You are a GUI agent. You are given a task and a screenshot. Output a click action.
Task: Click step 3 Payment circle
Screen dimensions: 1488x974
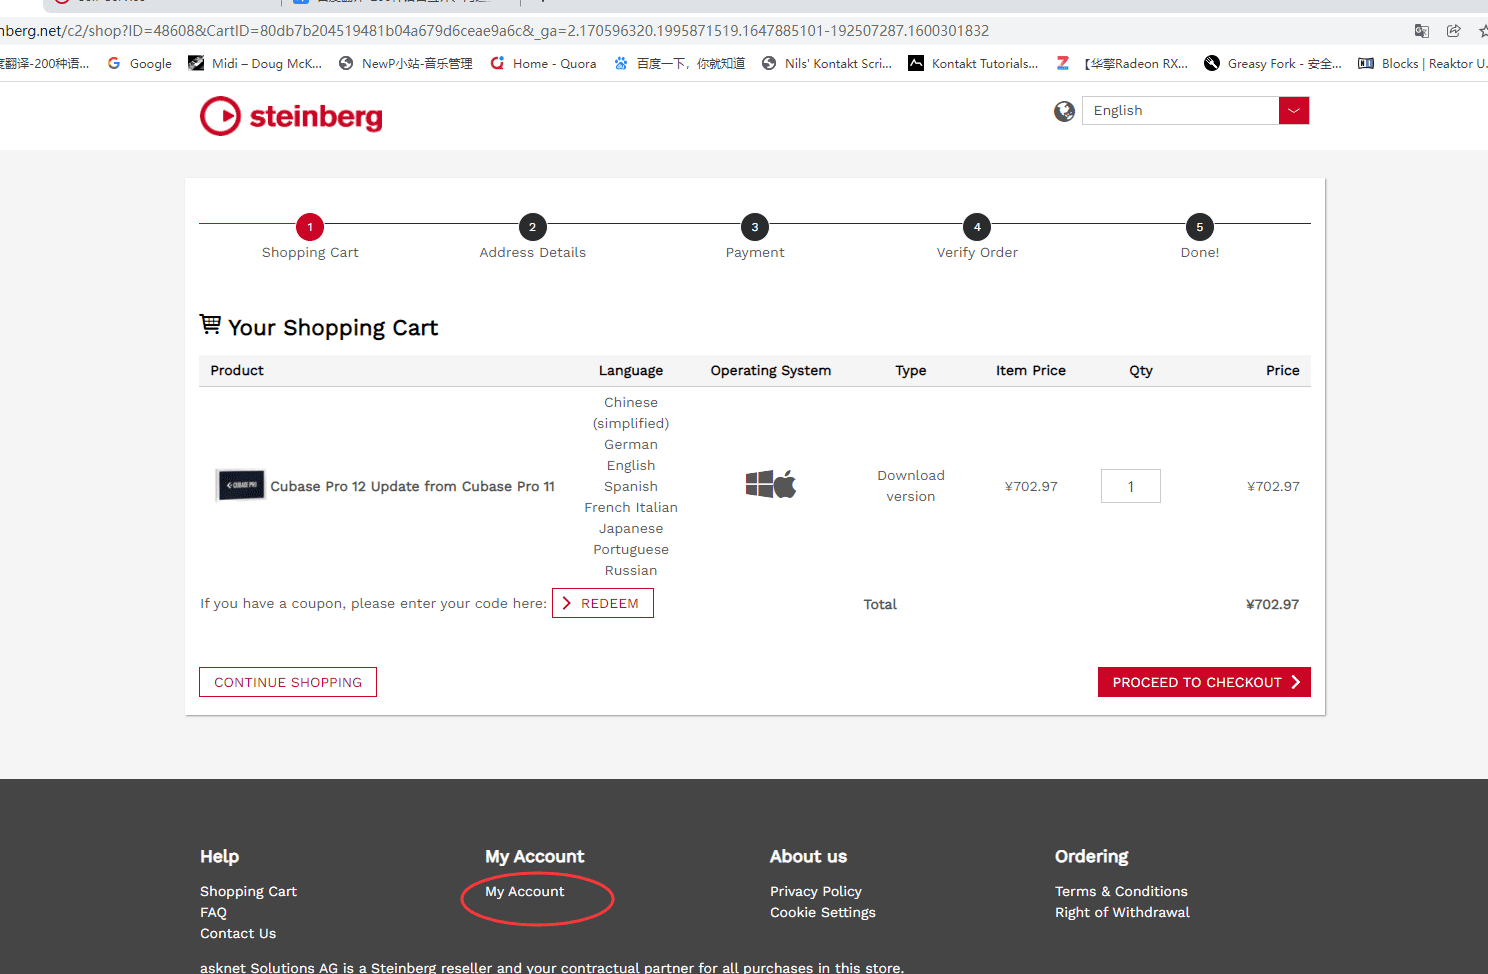click(x=755, y=227)
